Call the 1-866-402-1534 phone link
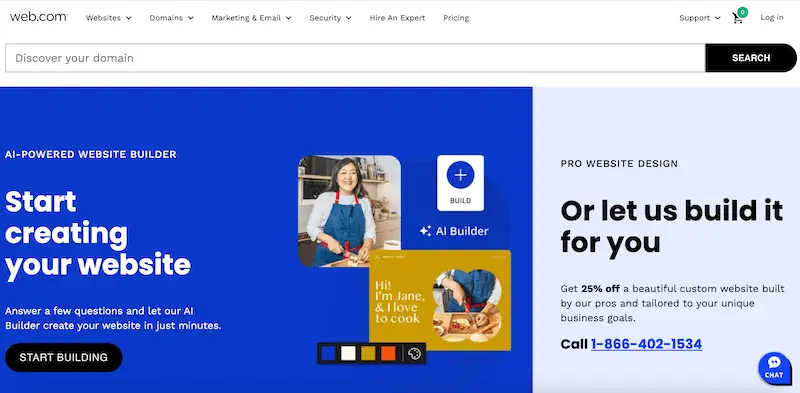The width and height of the screenshot is (800, 393). coord(646,344)
